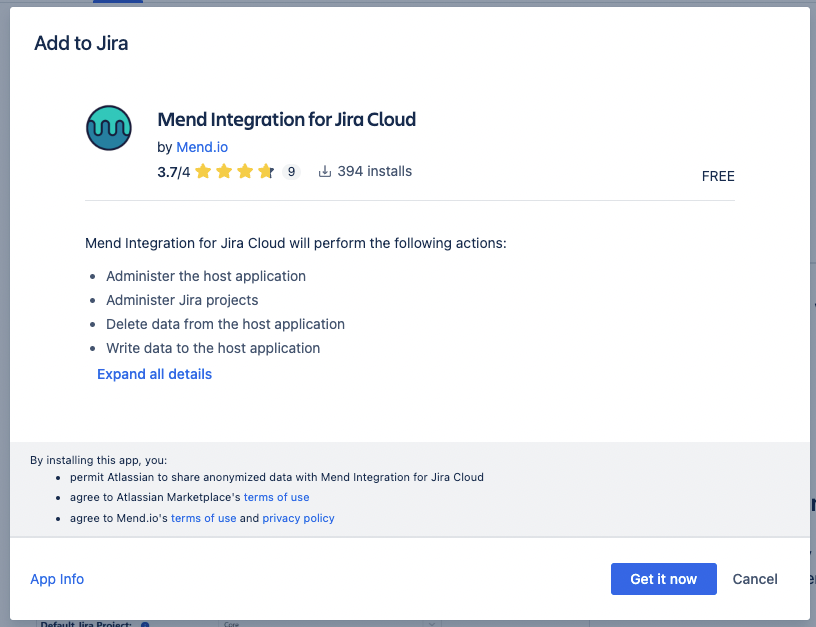Open the Mend.io developer page

[x=201, y=146]
